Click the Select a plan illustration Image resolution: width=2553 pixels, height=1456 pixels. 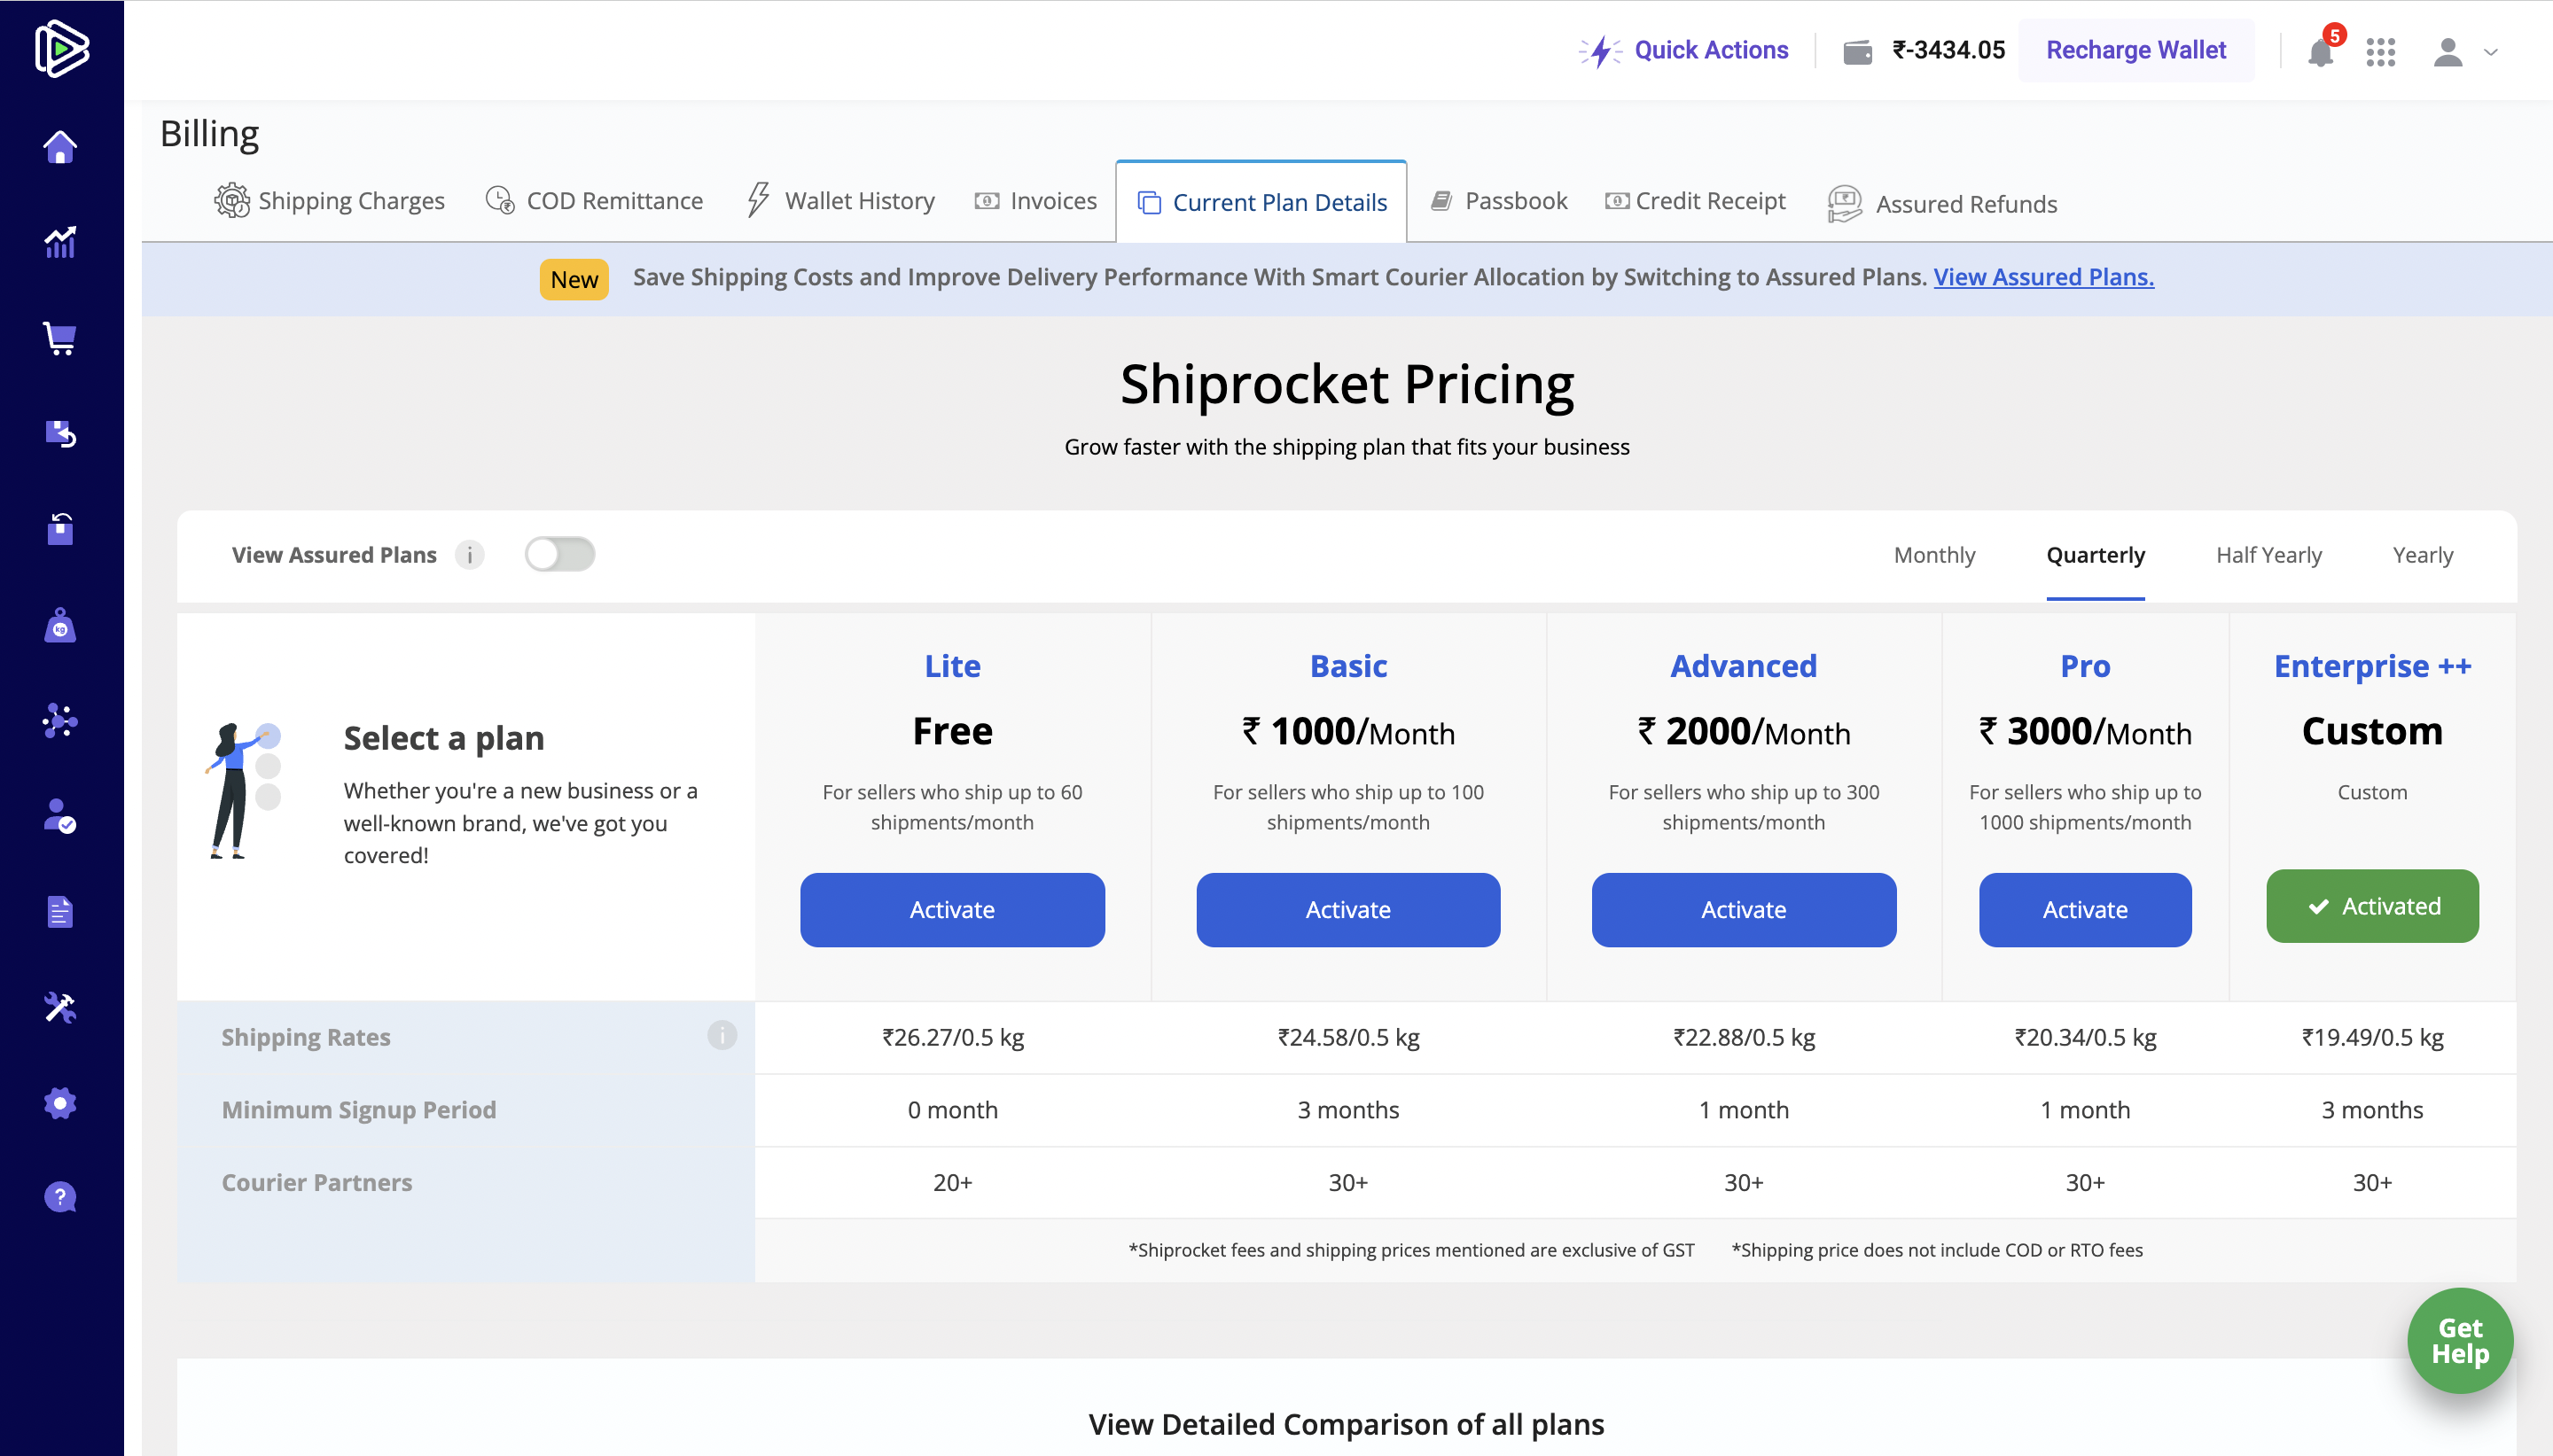point(243,790)
